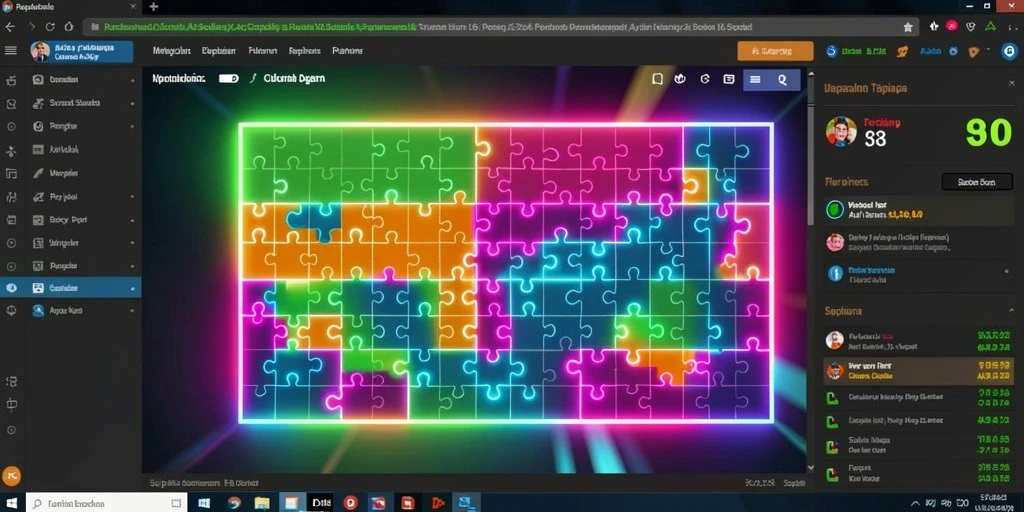This screenshot has width=1024, height=512.
Task: Click the bookmark-shaped icon in the puzzle toolbar
Action: coord(658,79)
